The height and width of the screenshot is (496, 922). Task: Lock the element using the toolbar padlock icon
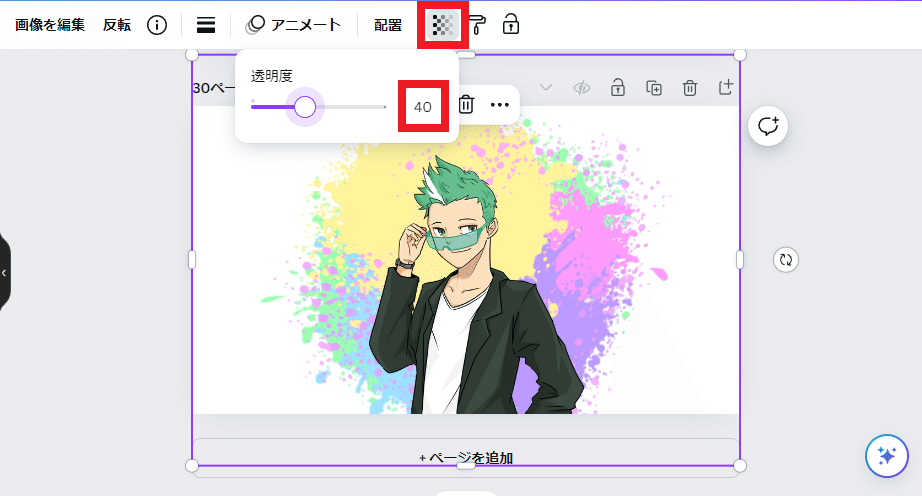click(510, 25)
